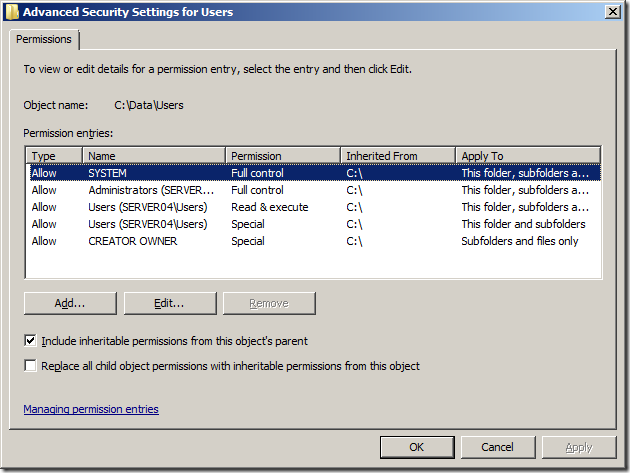
Task: Click the Cancel button
Action: pos(497,447)
